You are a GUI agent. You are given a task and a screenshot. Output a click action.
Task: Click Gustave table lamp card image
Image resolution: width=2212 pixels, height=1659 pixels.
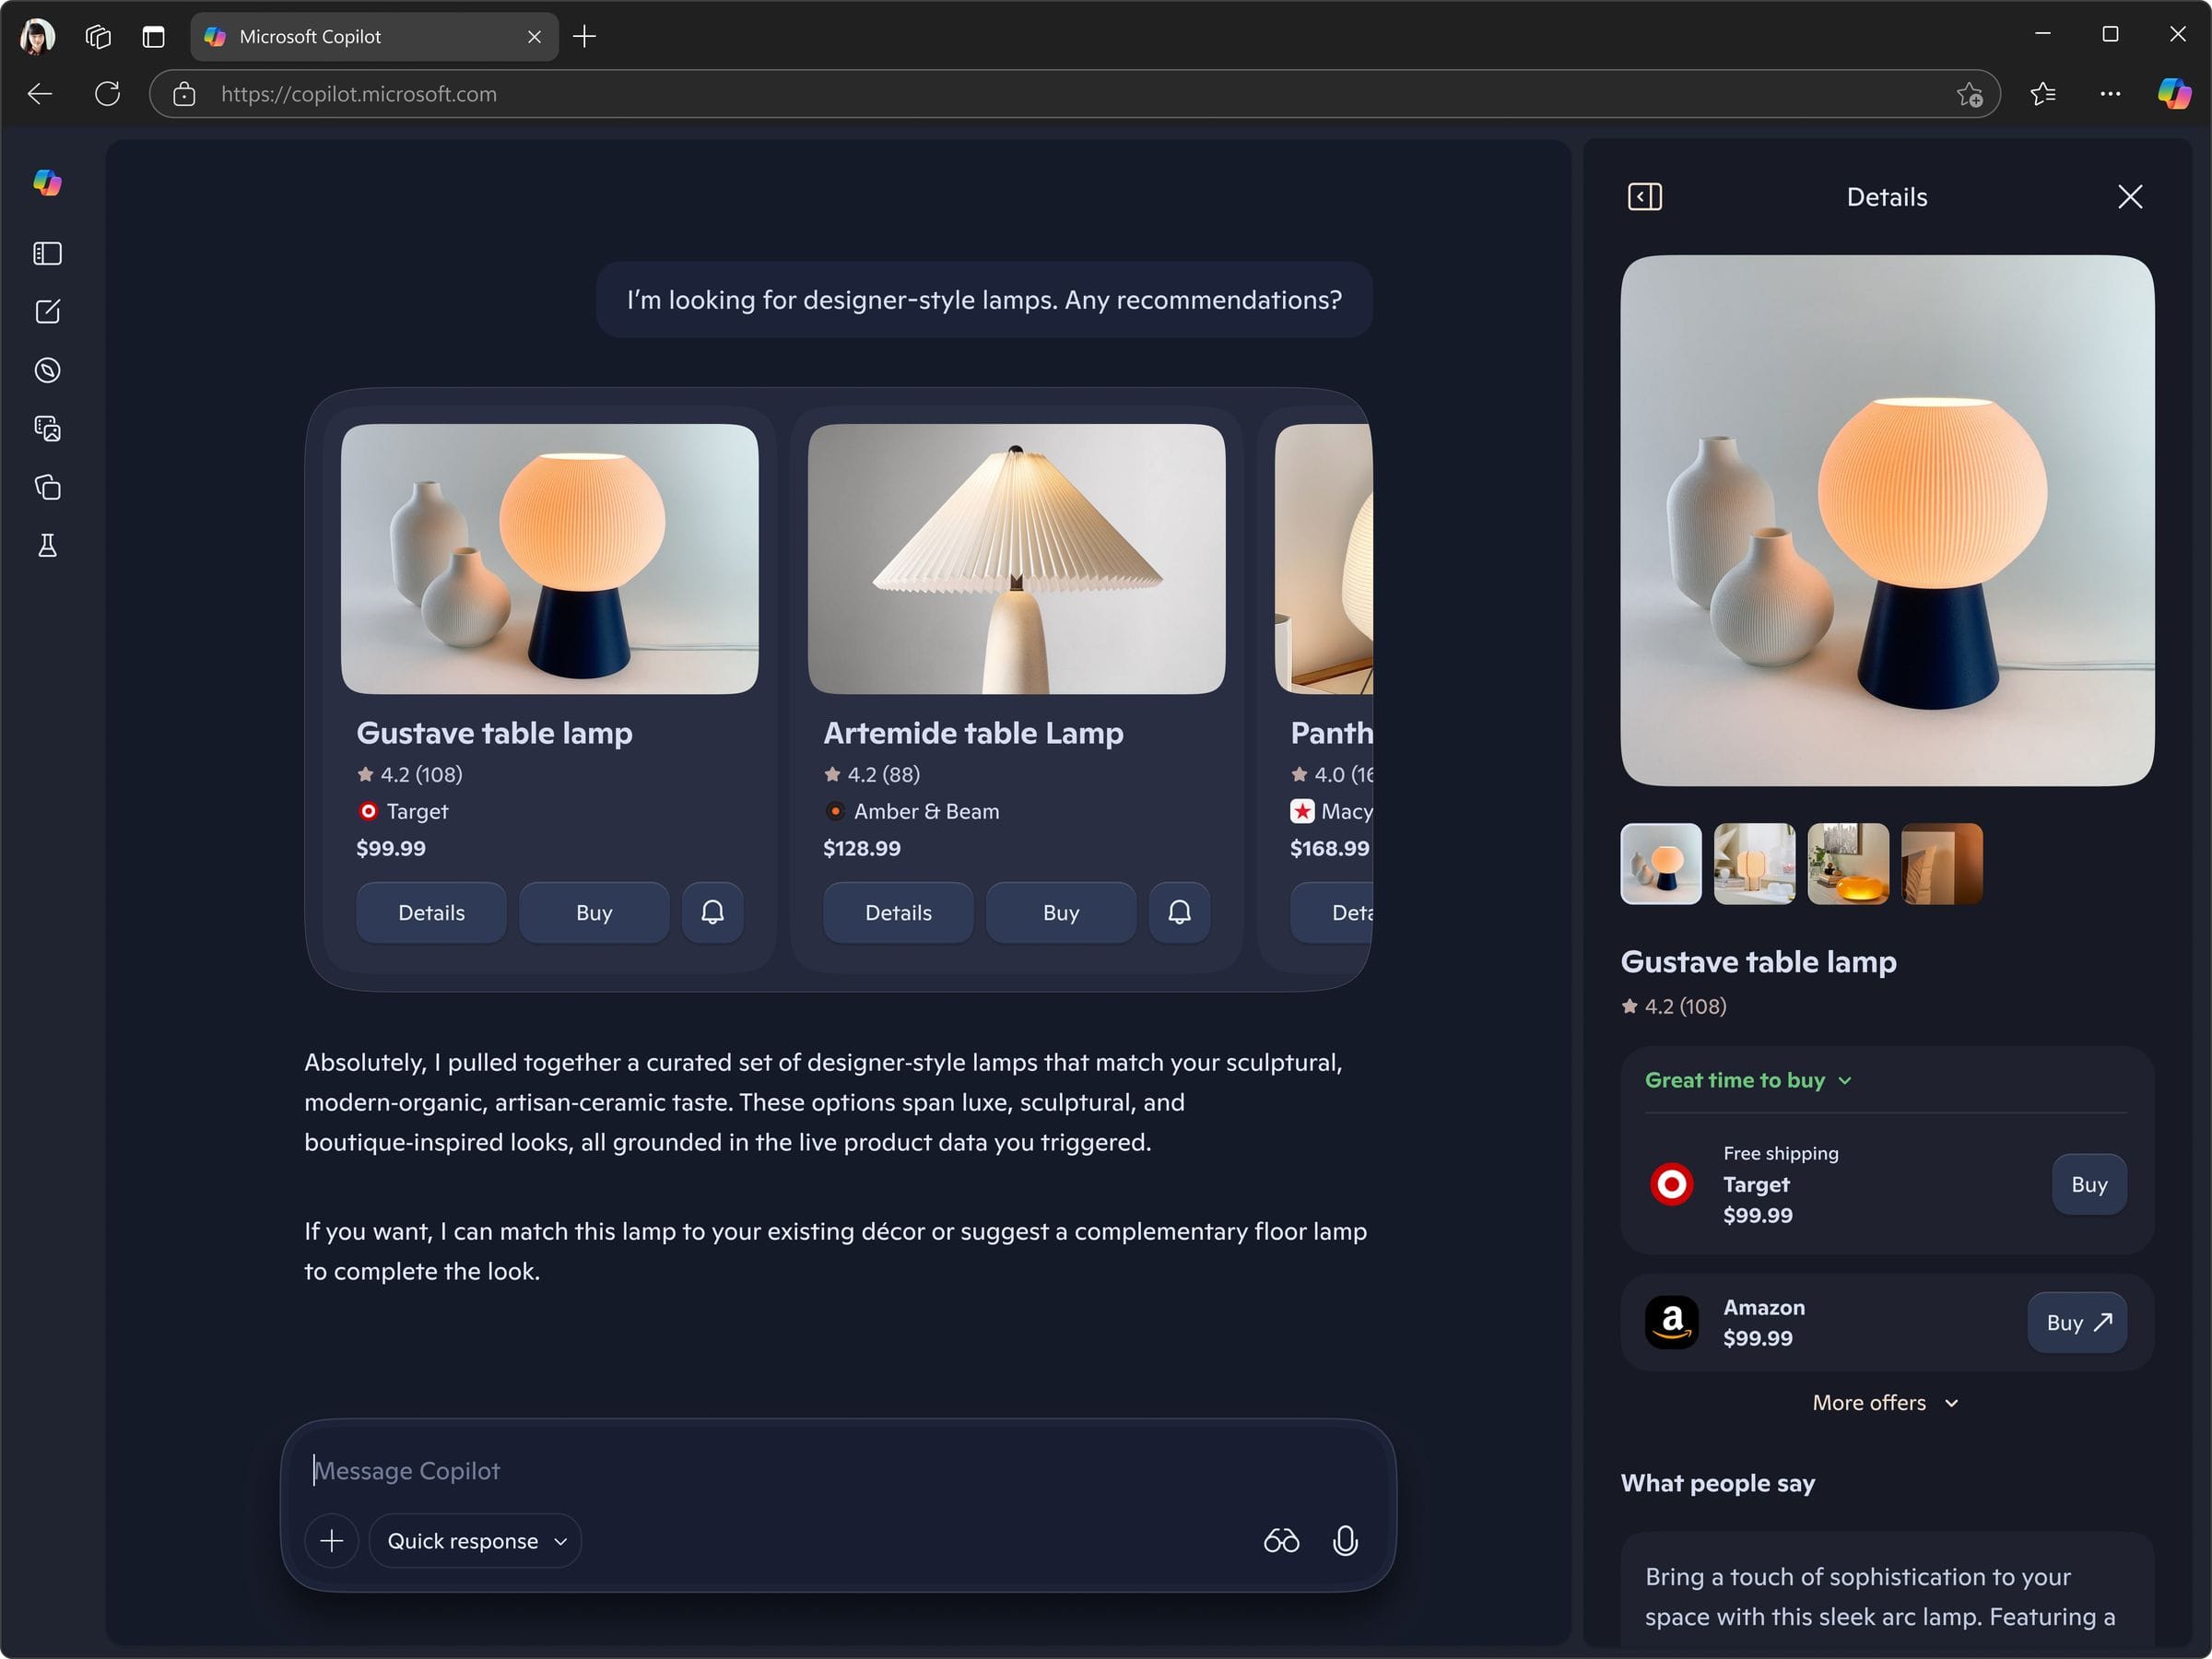[x=549, y=559]
